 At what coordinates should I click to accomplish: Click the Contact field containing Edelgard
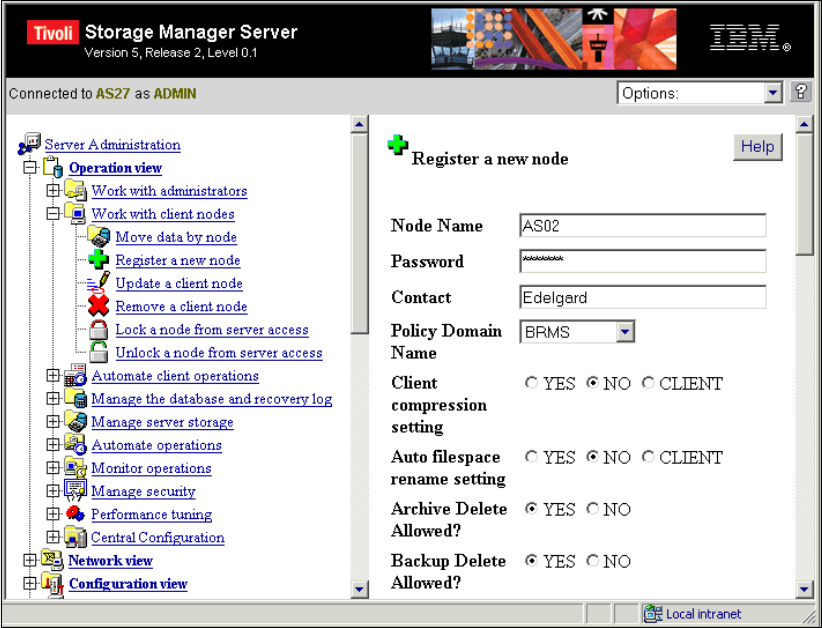[643, 297]
